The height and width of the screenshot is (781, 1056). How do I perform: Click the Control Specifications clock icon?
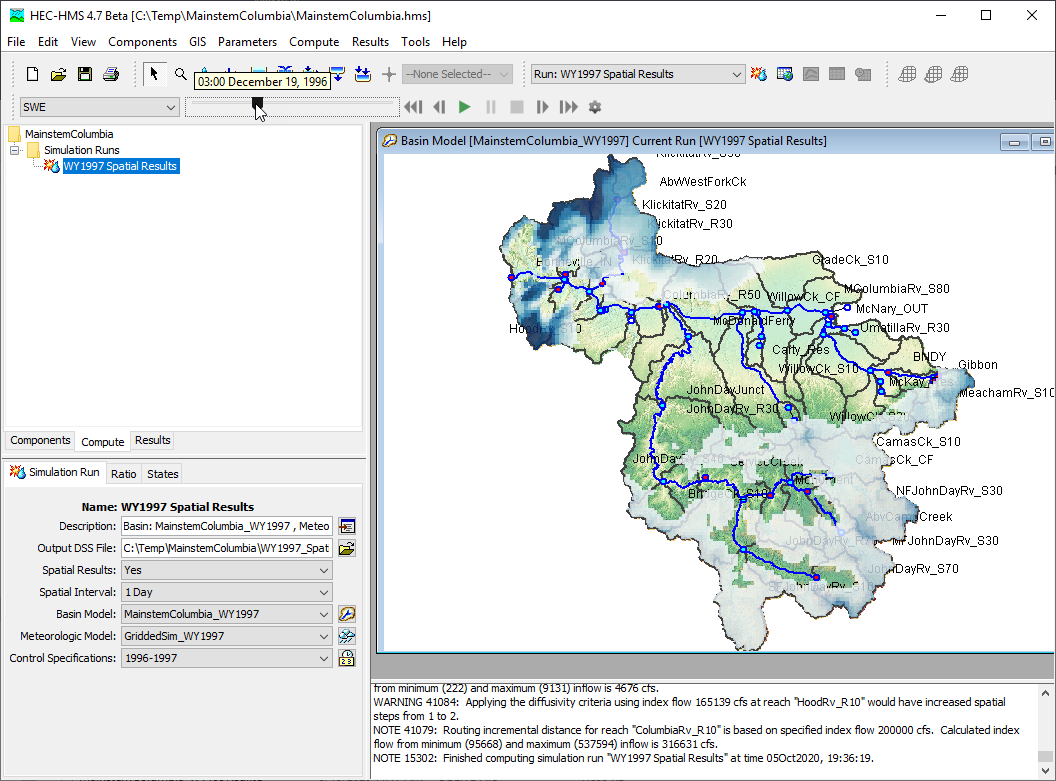(x=347, y=658)
